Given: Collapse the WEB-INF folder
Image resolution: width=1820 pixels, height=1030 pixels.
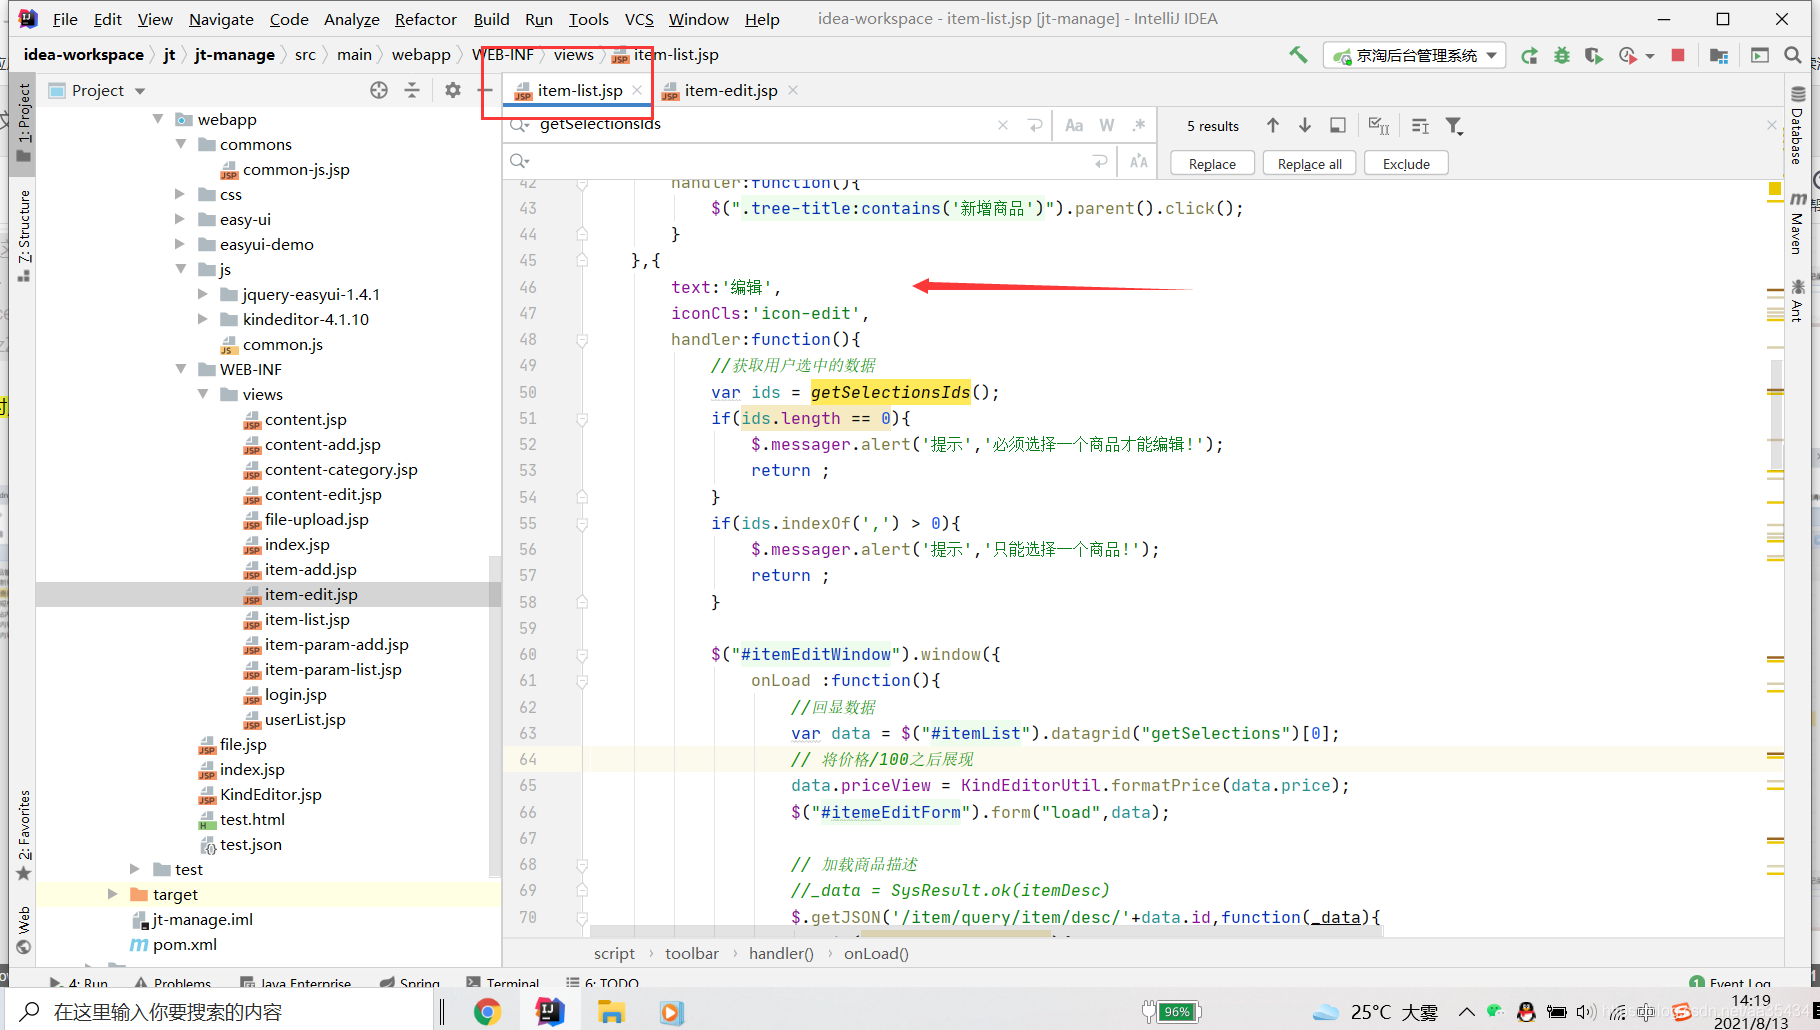Looking at the screenshot, I should [181, 369].
